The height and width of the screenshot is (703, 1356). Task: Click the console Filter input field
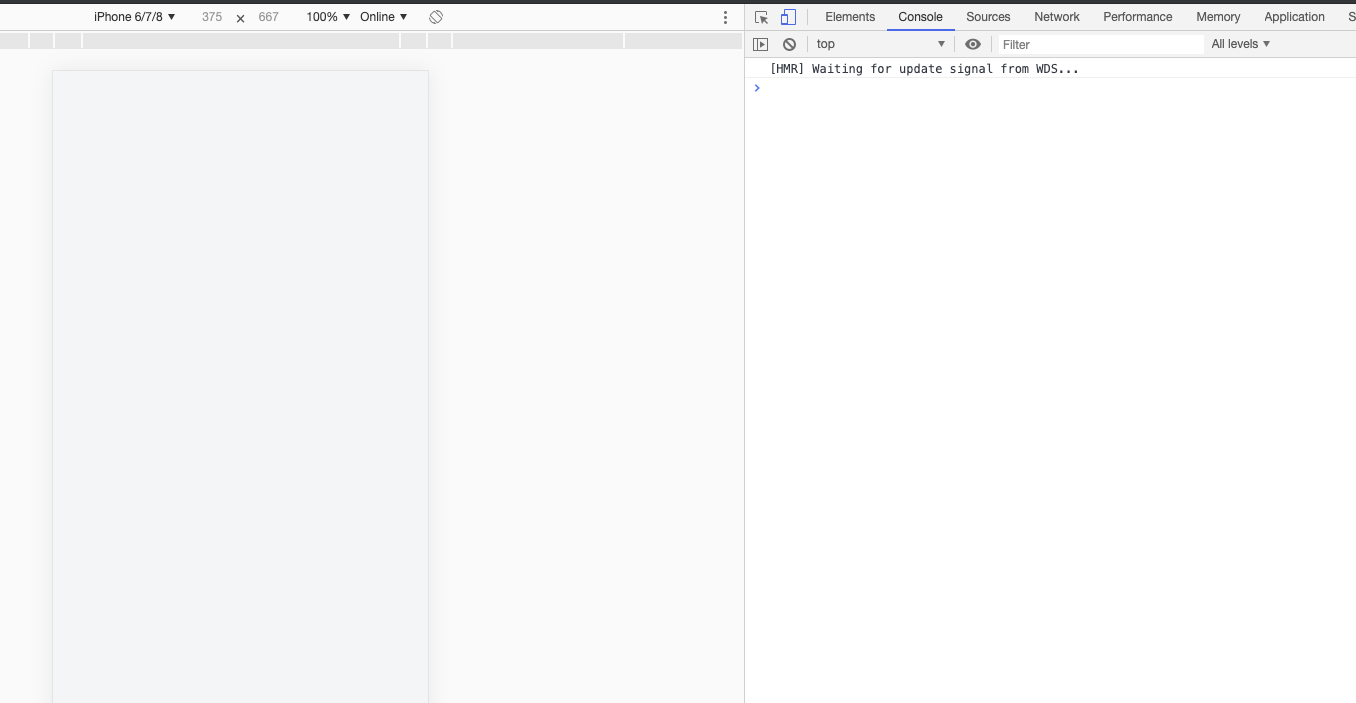pyautogui.click(x=1101, y=44)
